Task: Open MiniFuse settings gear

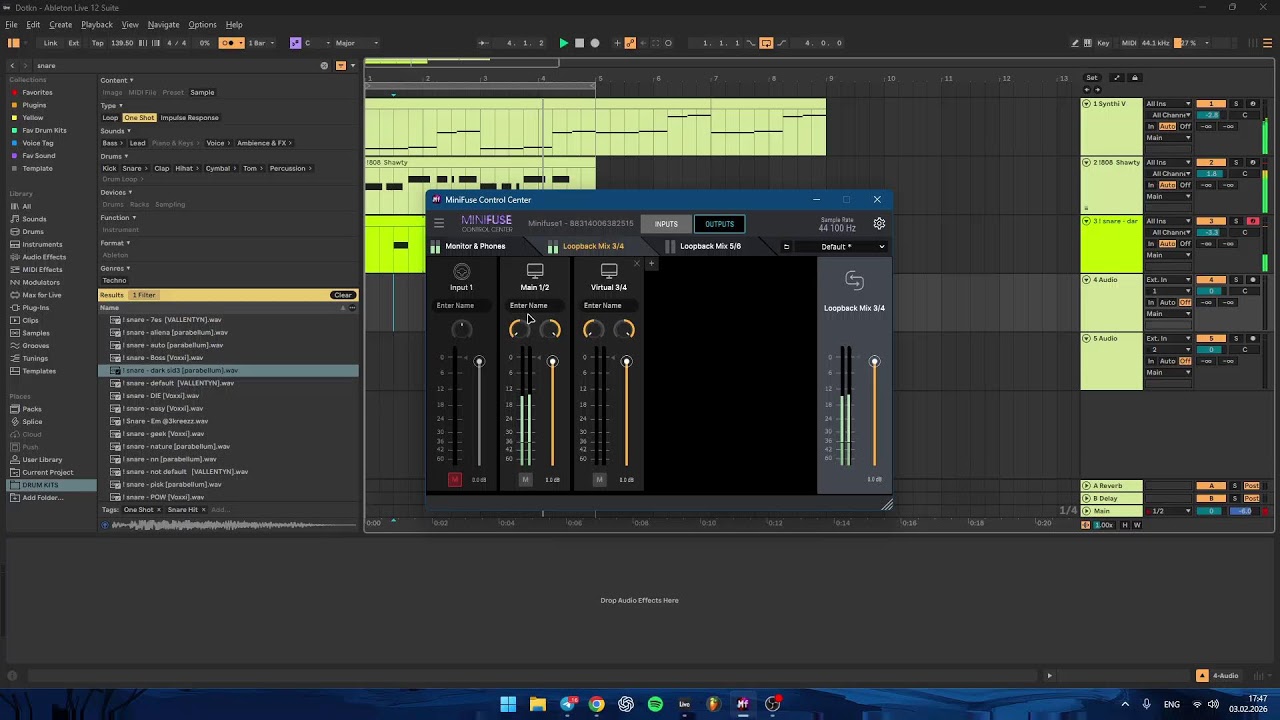Action: pyautogui.click(x=879, y=224)
